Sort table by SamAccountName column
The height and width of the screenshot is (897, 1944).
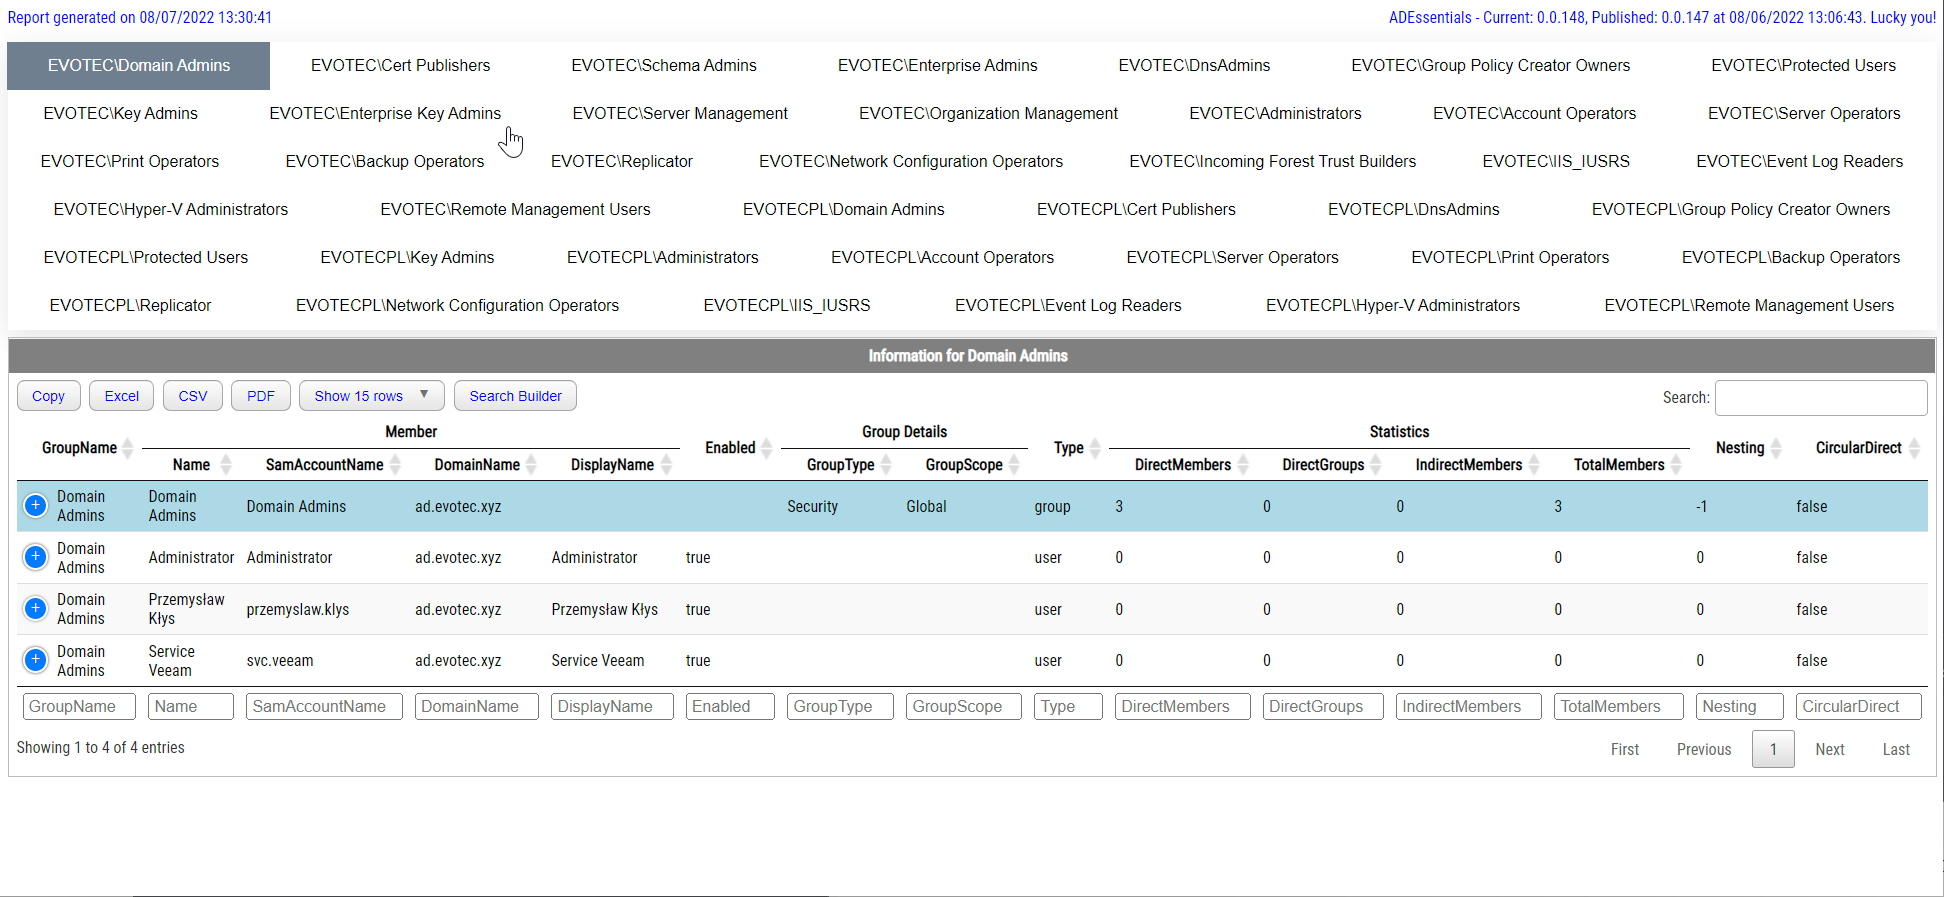395,465
